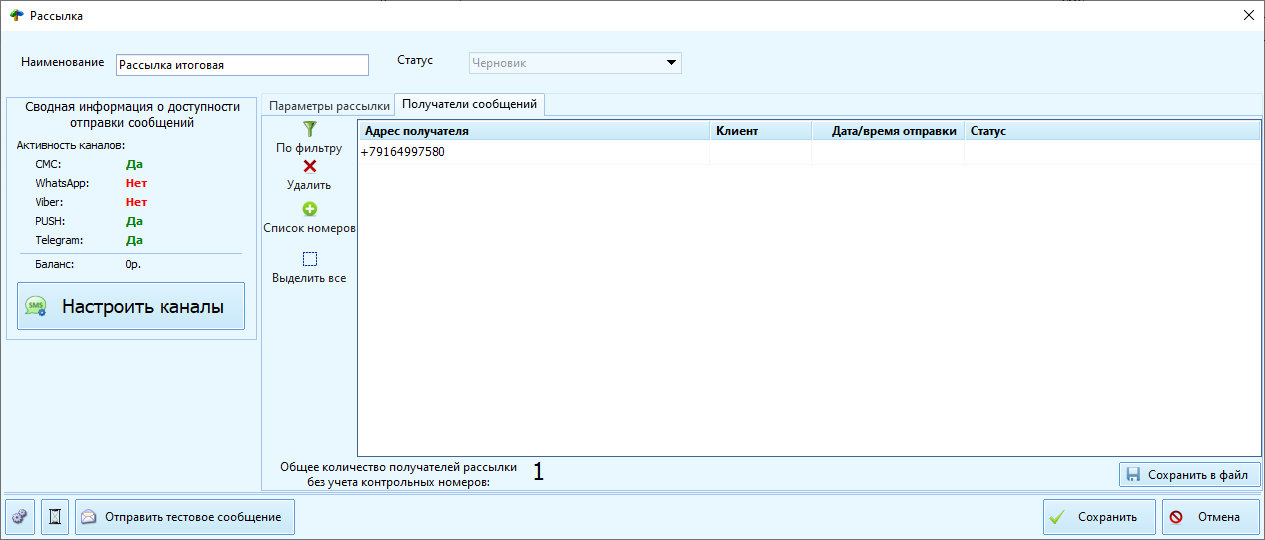Click the total recipients count 1
The width and height of the screenshot is (1265, 540).
538,472
